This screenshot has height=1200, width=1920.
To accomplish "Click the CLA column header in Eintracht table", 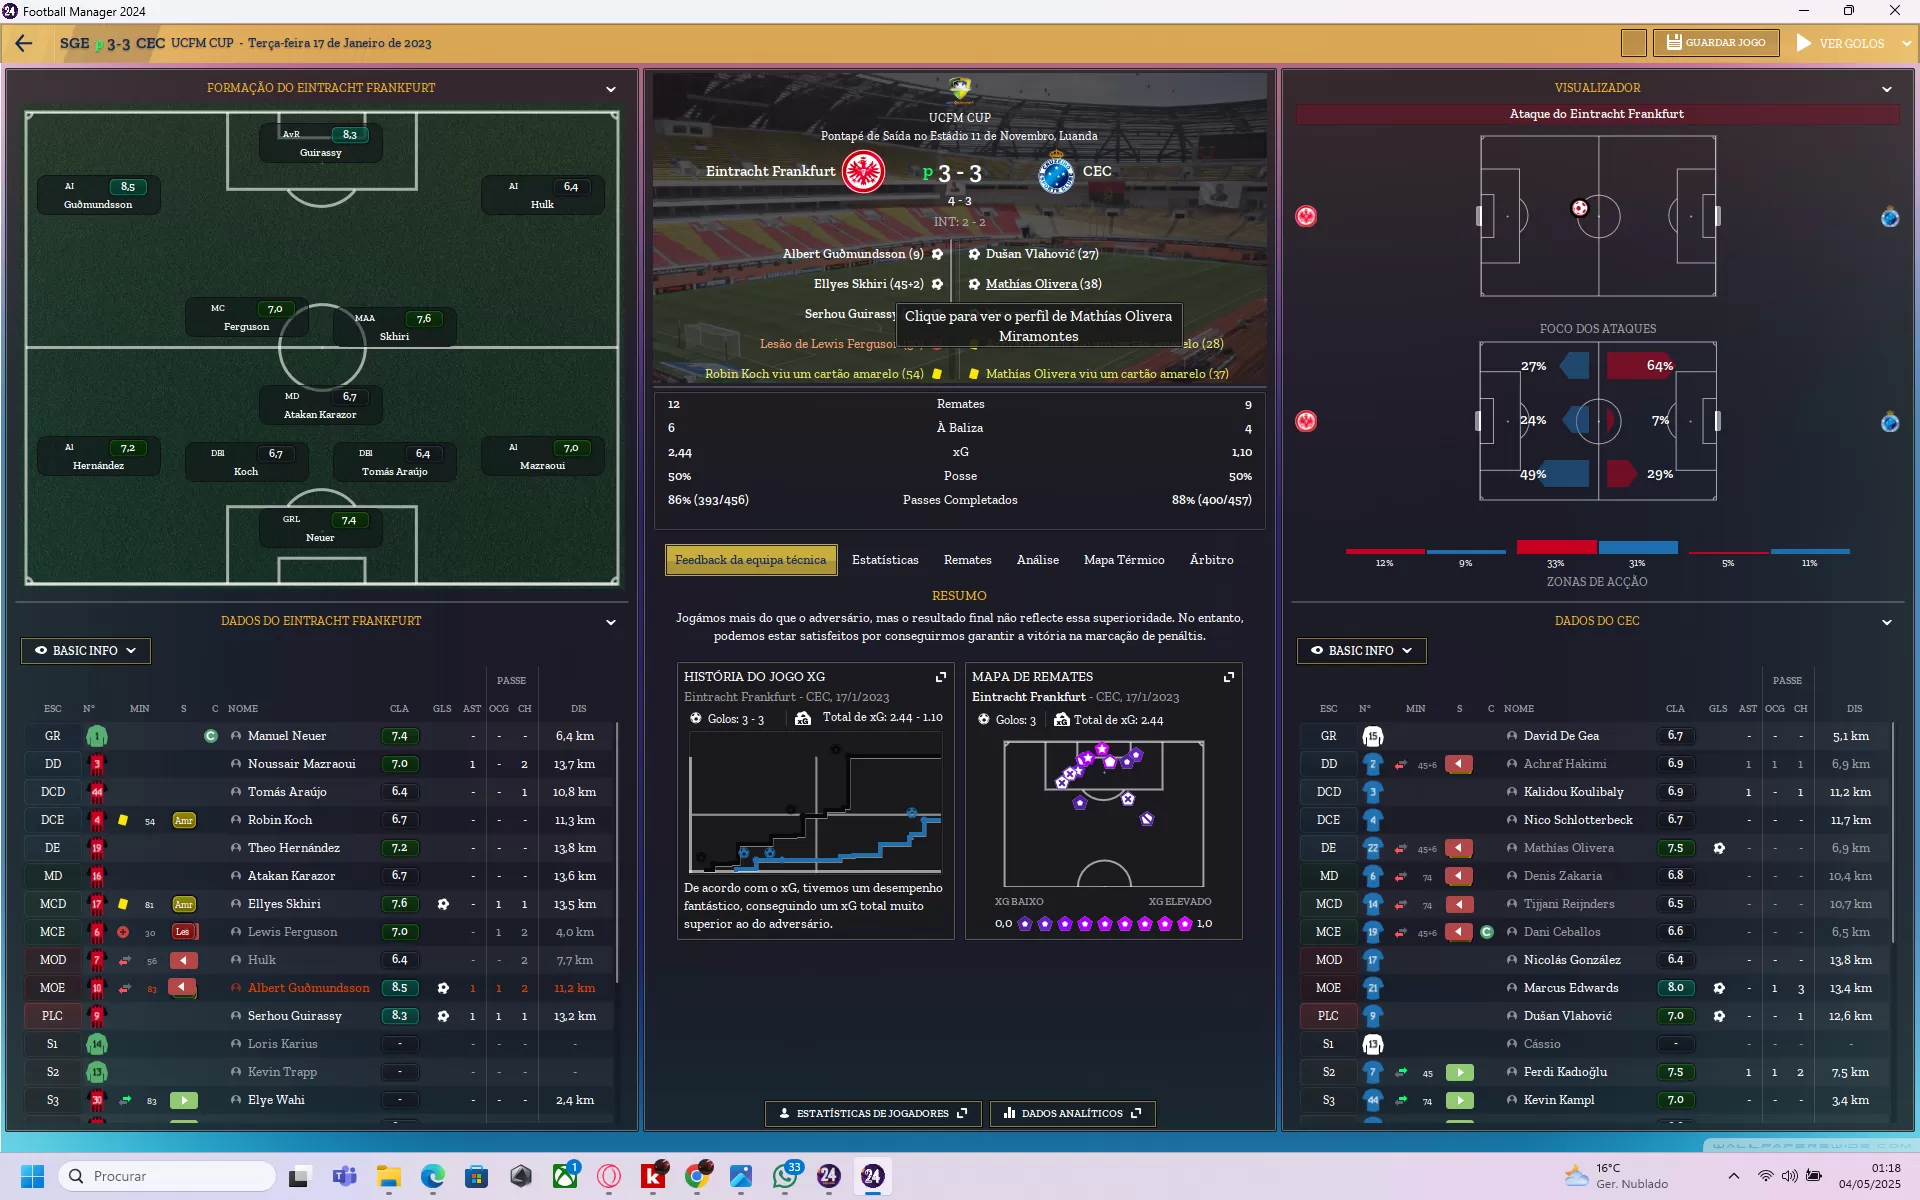I will pyautogui.click(x=399, y=709).
